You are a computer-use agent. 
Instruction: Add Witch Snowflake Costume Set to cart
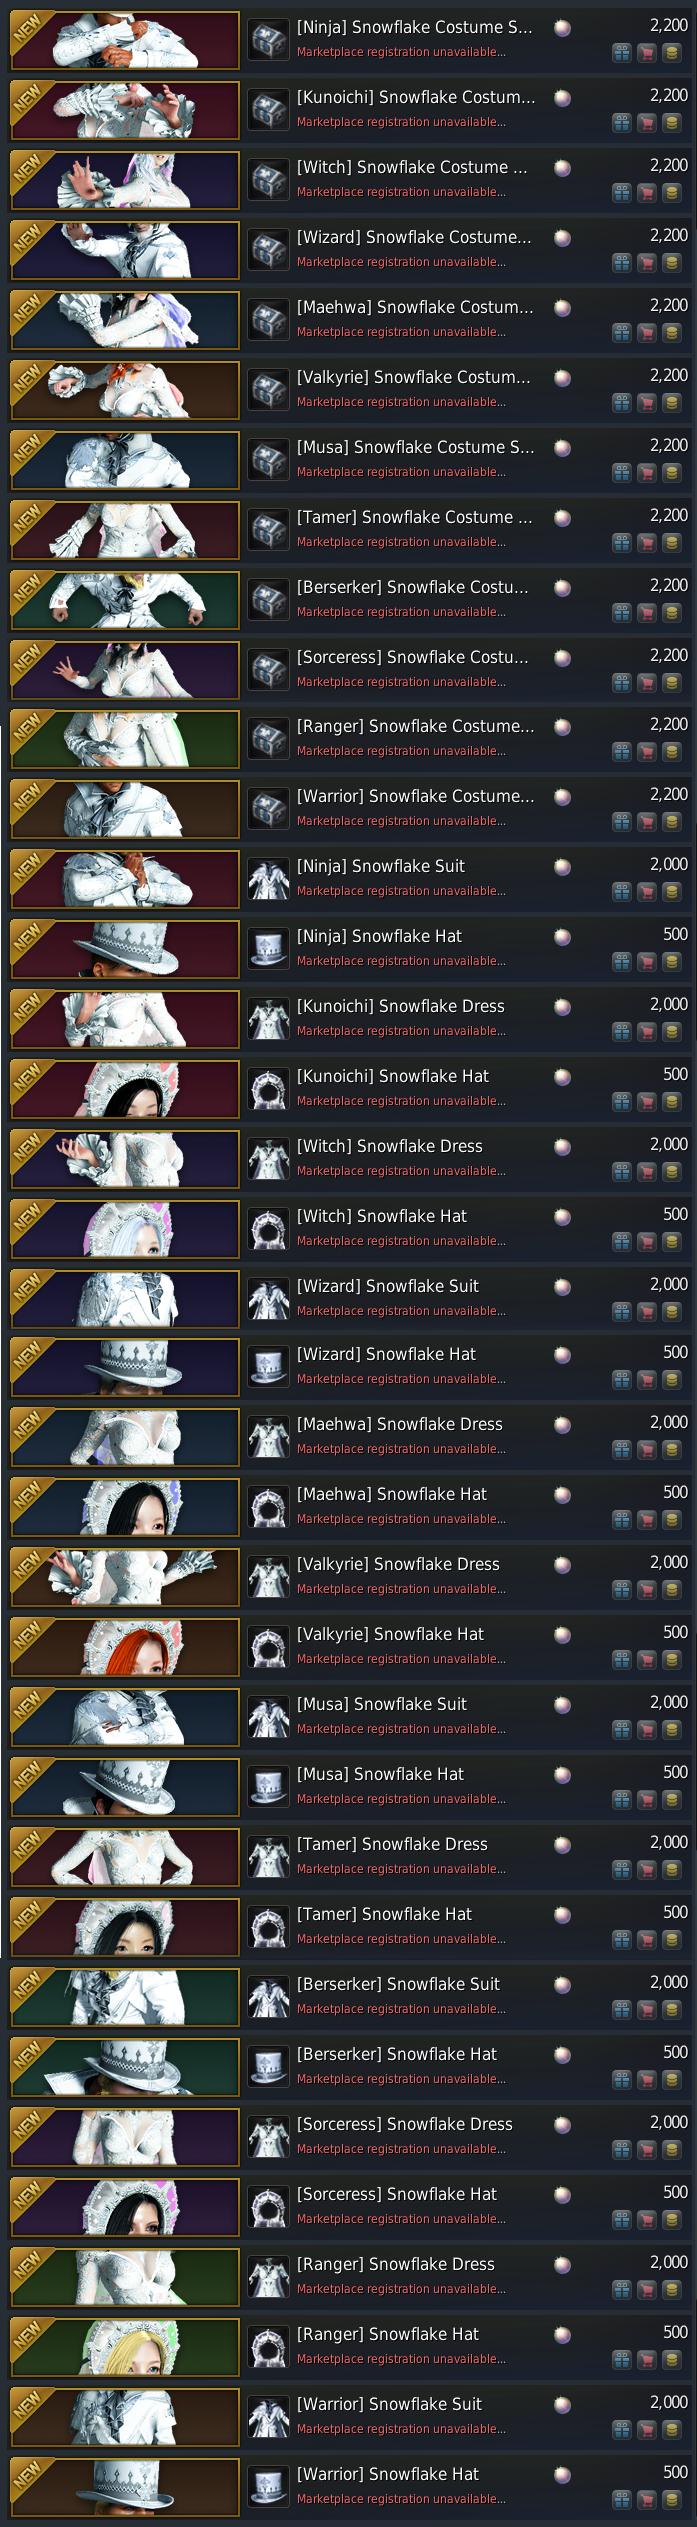(646, 194)
